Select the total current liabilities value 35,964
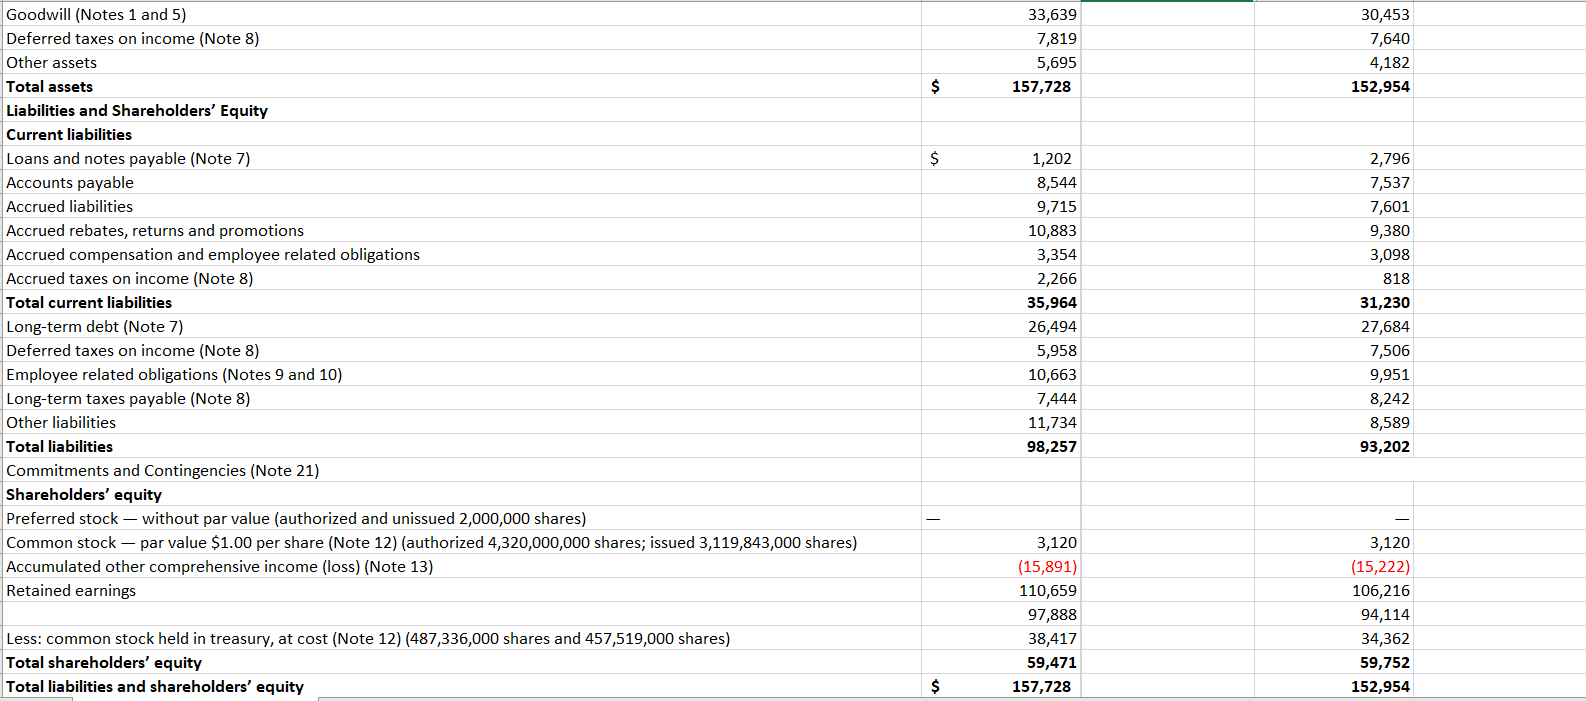The height and width of the screenshot is (701, 1586). click(x=1001, y=302)
